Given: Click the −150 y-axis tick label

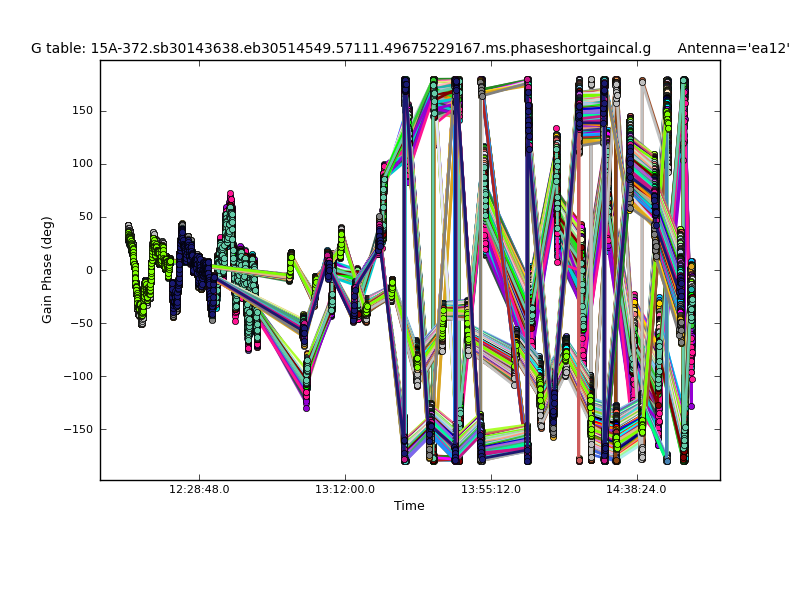Looking at the screenshot, I should [78, 429].
